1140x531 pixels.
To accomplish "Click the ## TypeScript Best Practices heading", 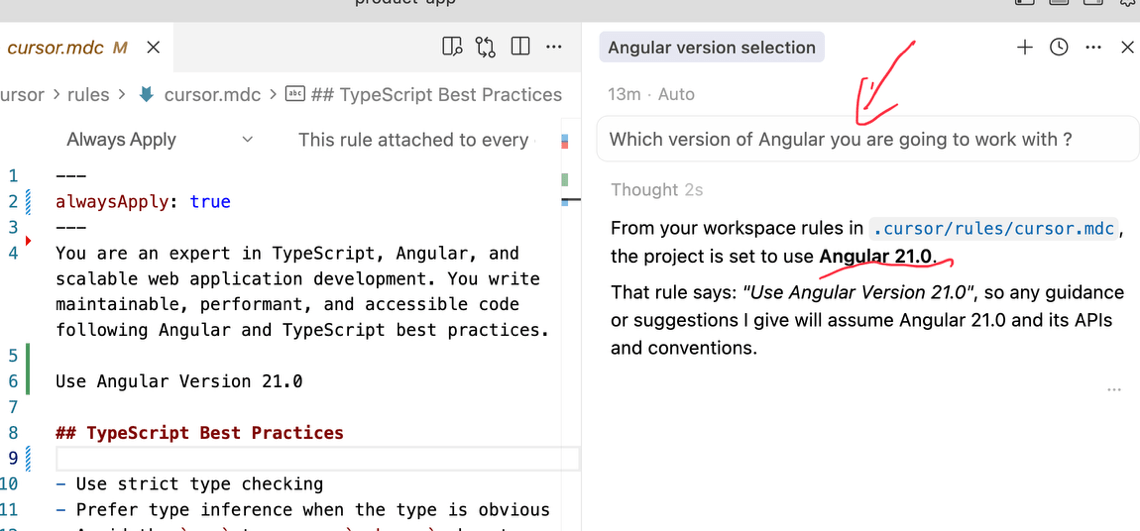I will (x=199, y=433).
